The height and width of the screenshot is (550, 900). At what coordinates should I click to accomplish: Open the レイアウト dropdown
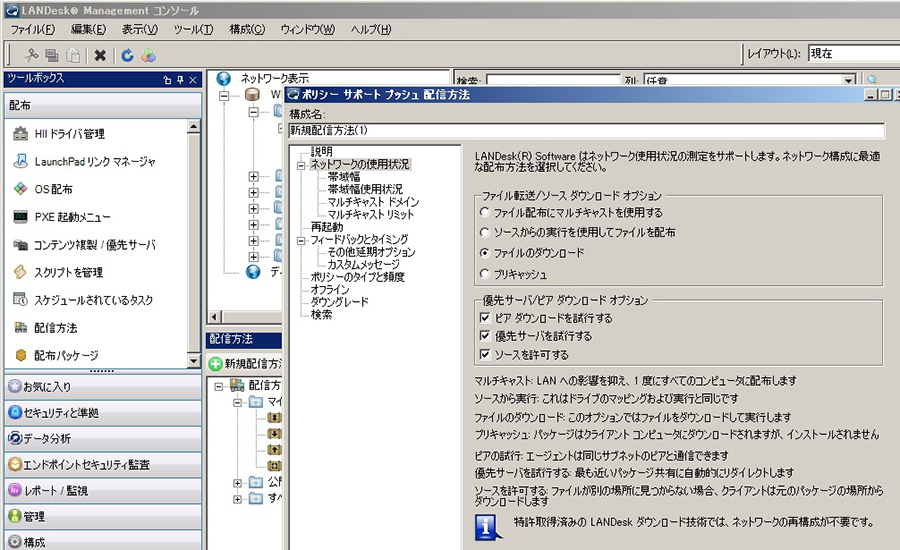click(x=852, y=54)
